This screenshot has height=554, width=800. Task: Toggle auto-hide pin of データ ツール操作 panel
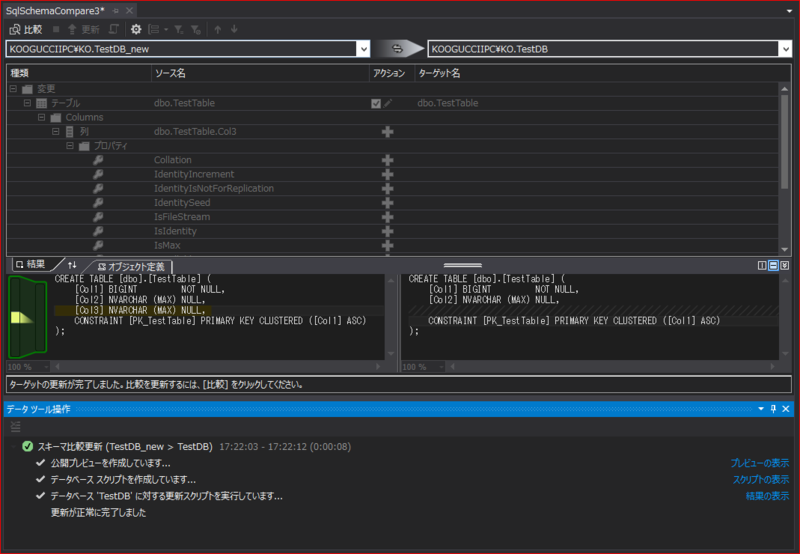(773, 409)
